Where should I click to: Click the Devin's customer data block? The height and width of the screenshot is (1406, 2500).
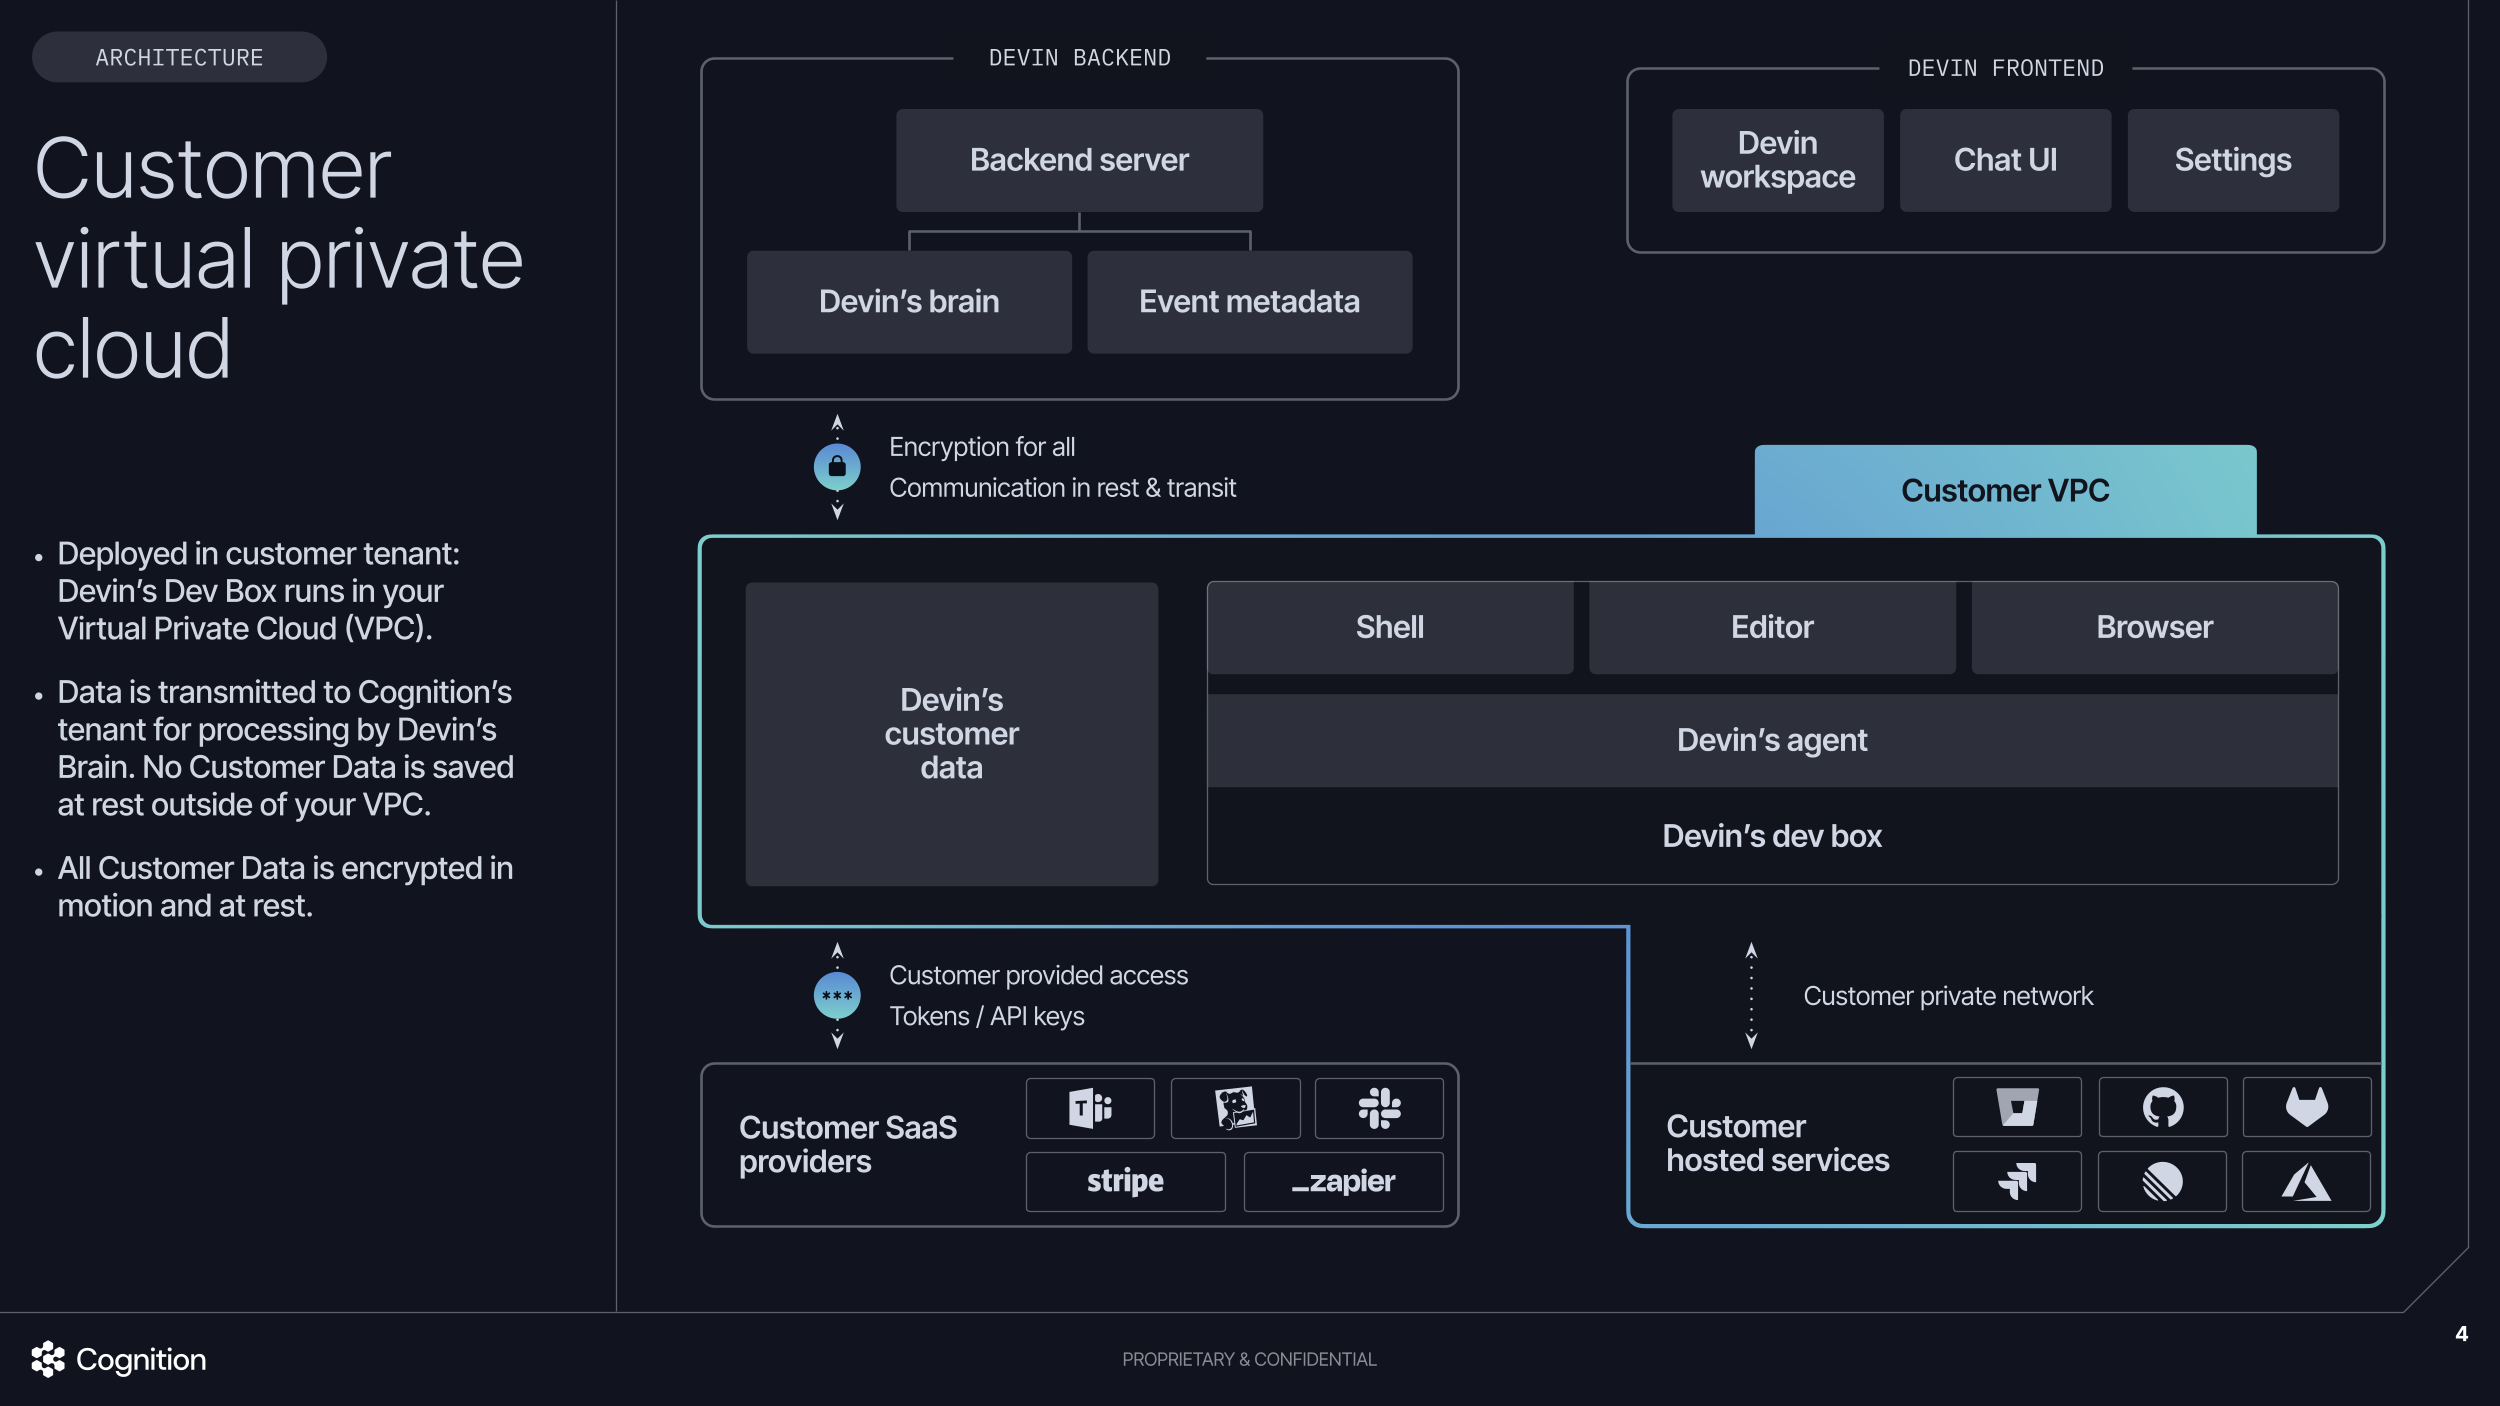point(951,734)
